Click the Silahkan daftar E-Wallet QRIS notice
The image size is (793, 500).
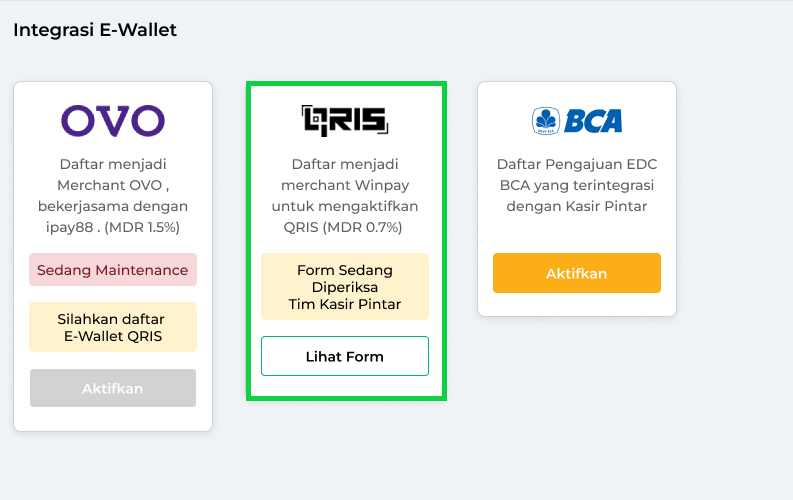pyautogui.click(x=113, y=327)
